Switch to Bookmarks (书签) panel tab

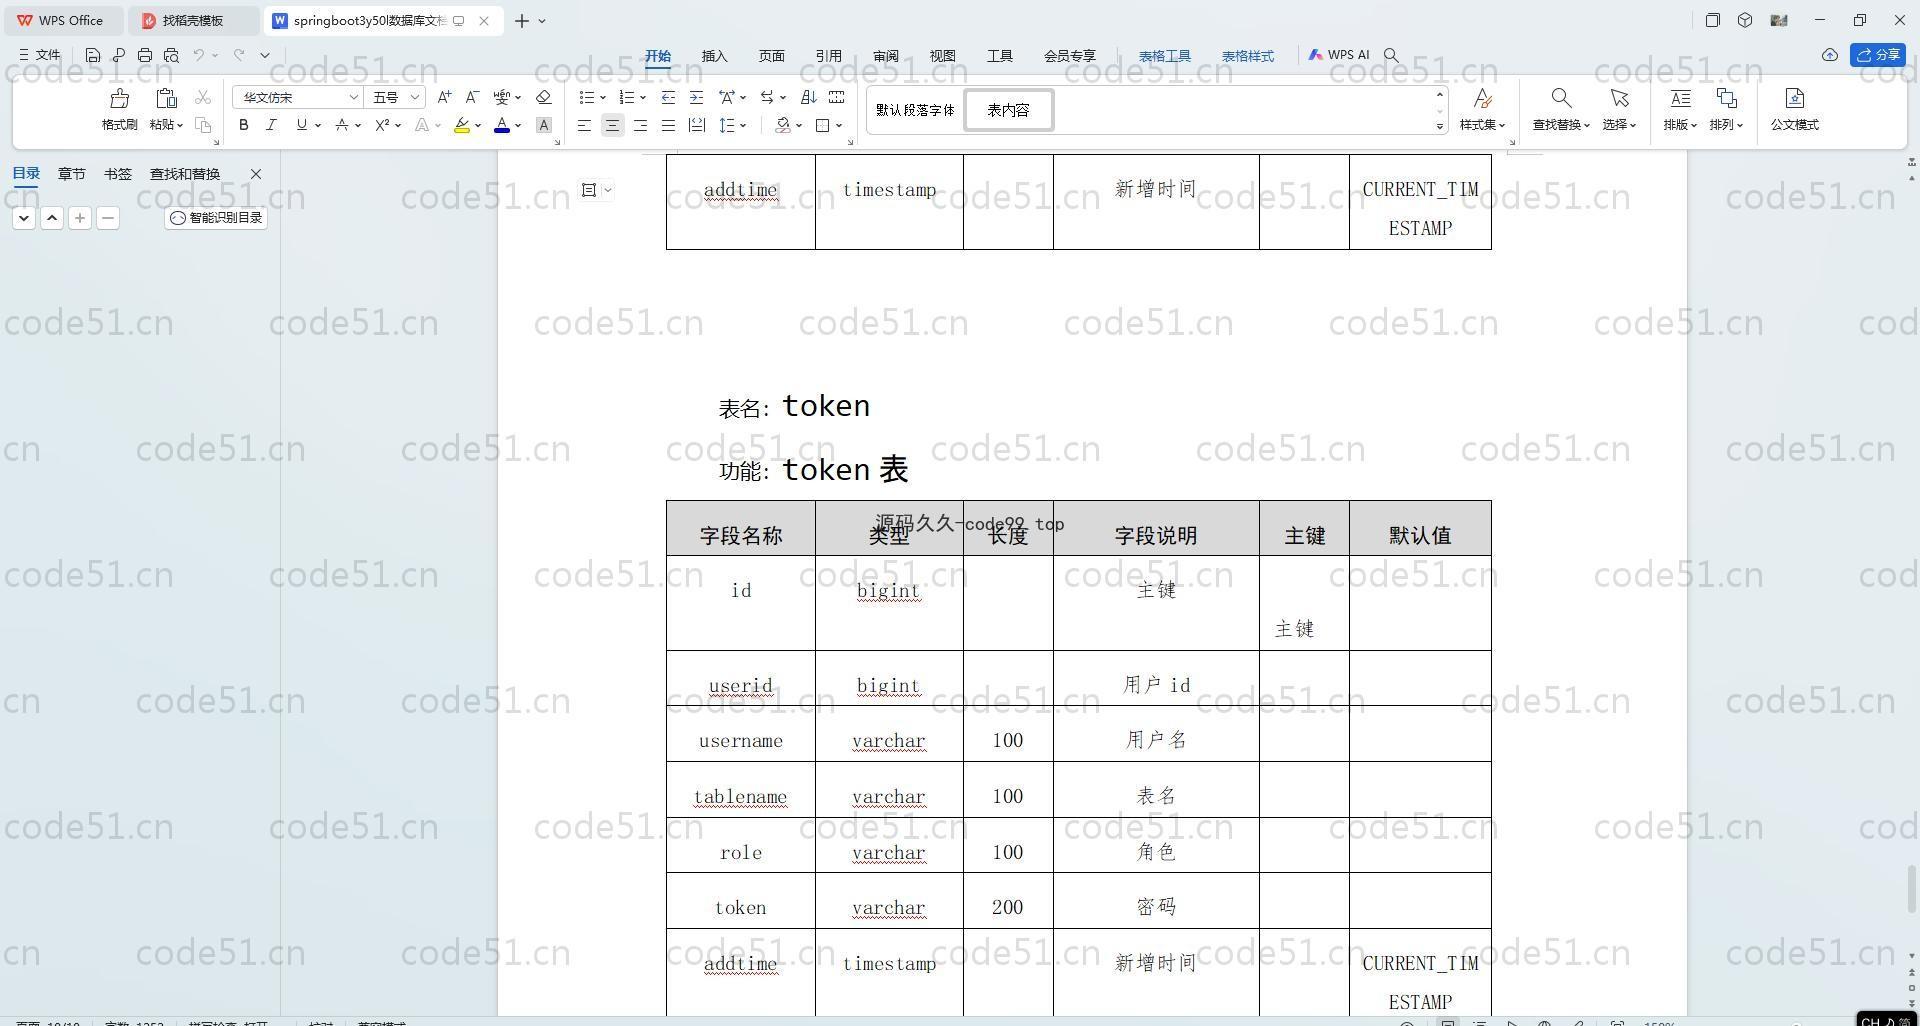[117, 174]
